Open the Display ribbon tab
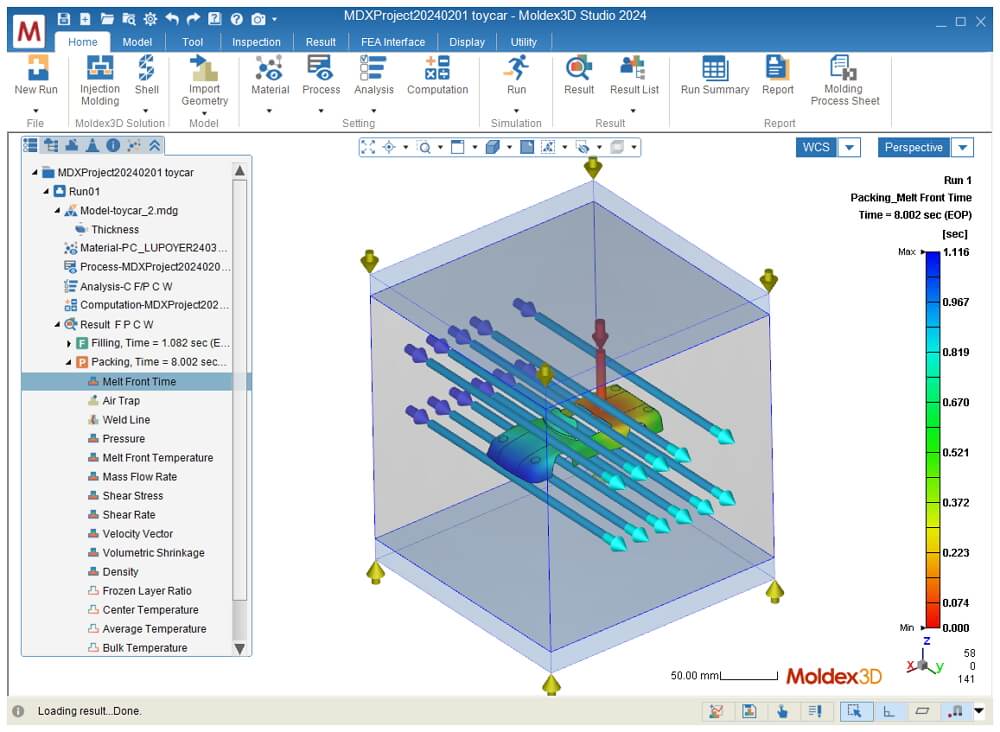Viewport: 1000px width, 732px height. [467, 42]
